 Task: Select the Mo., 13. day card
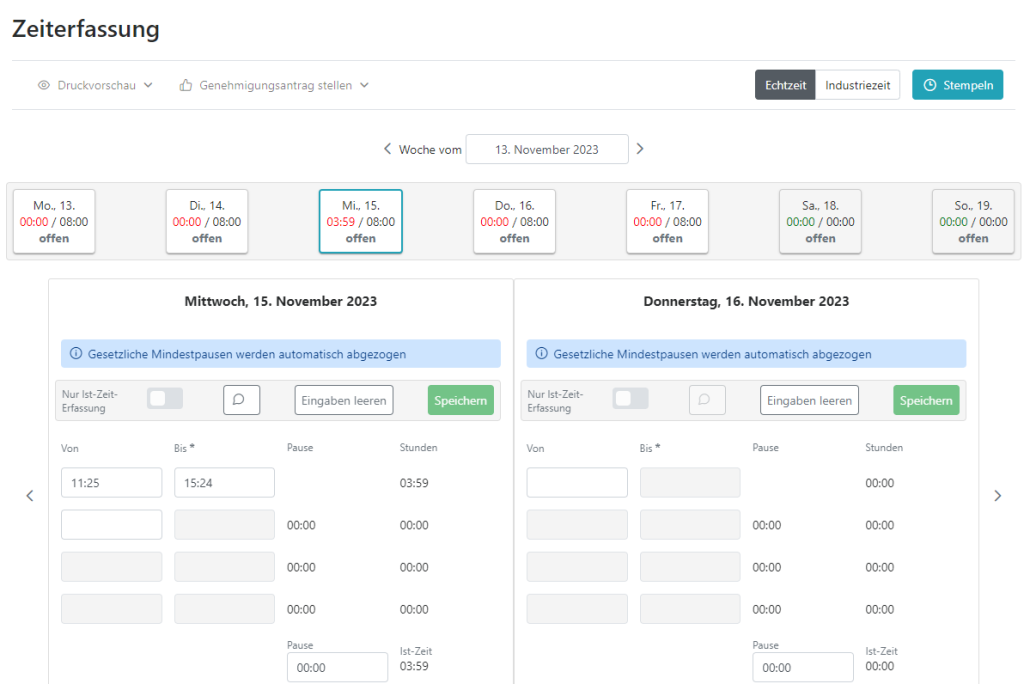click(x=54, y=221)
